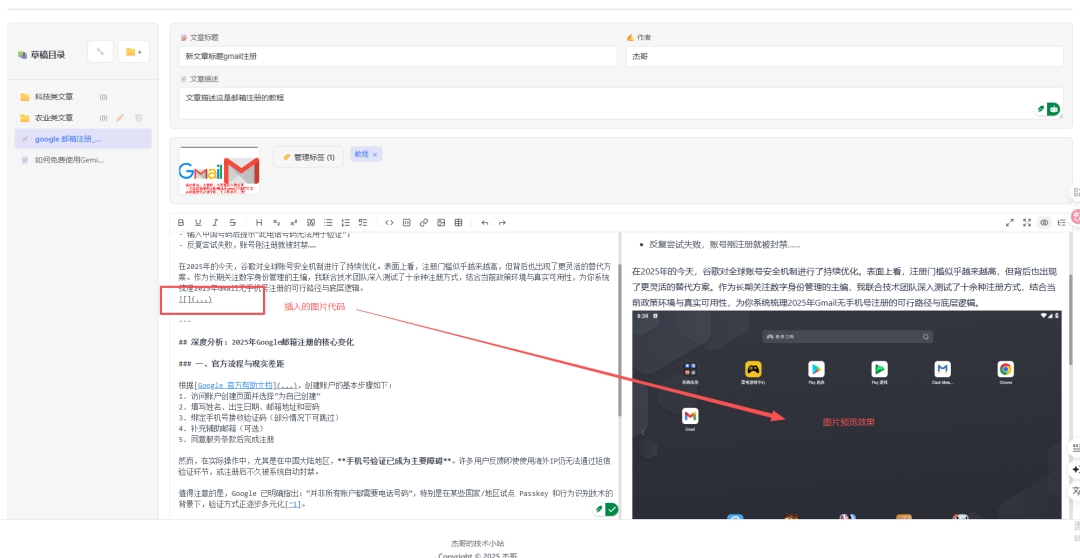Insert an ordered numbered list
This screenshot has height=558, width=1080.
point(346,223)
